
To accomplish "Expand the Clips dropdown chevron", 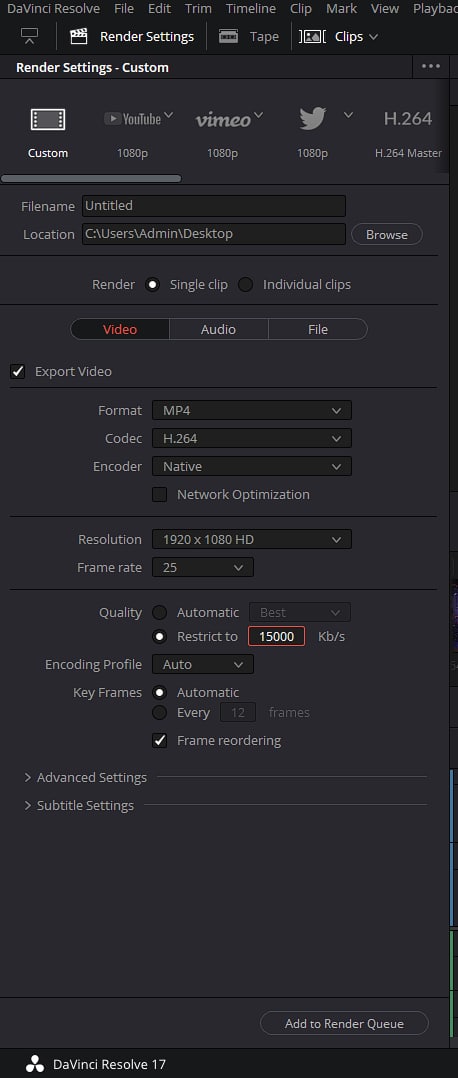I will point(373,36).
